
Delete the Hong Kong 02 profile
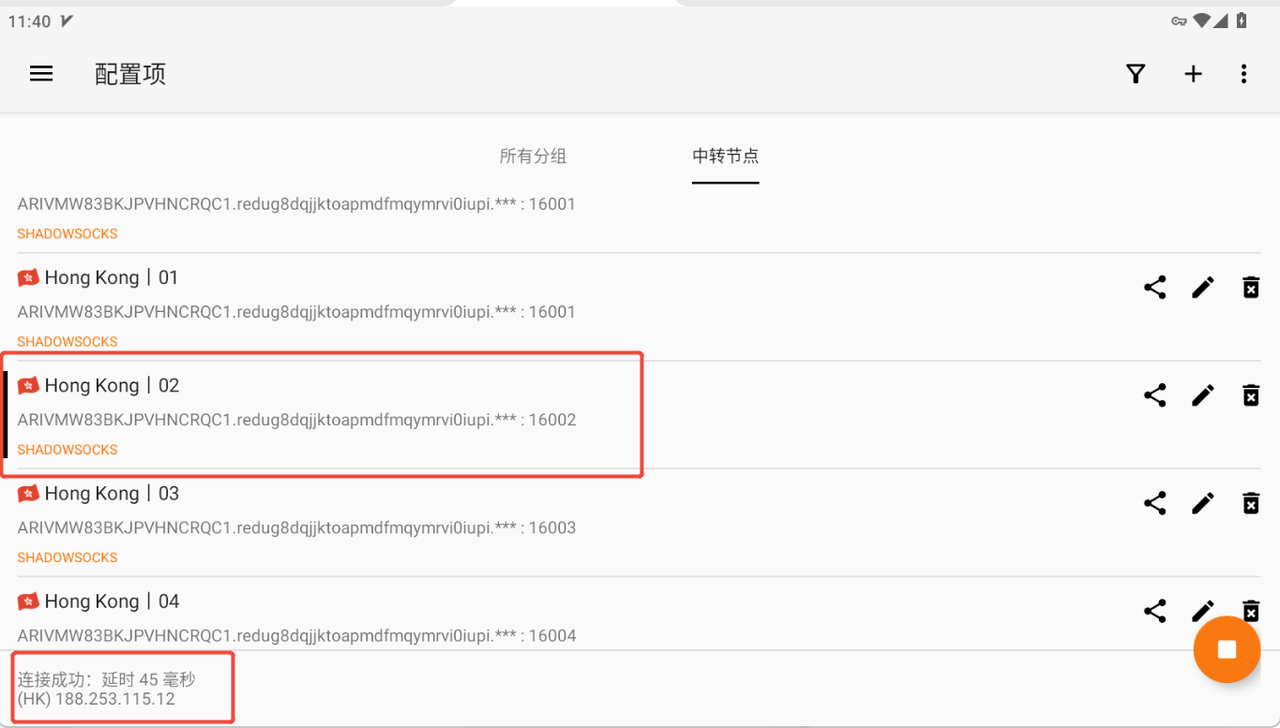coord(1251,395)
